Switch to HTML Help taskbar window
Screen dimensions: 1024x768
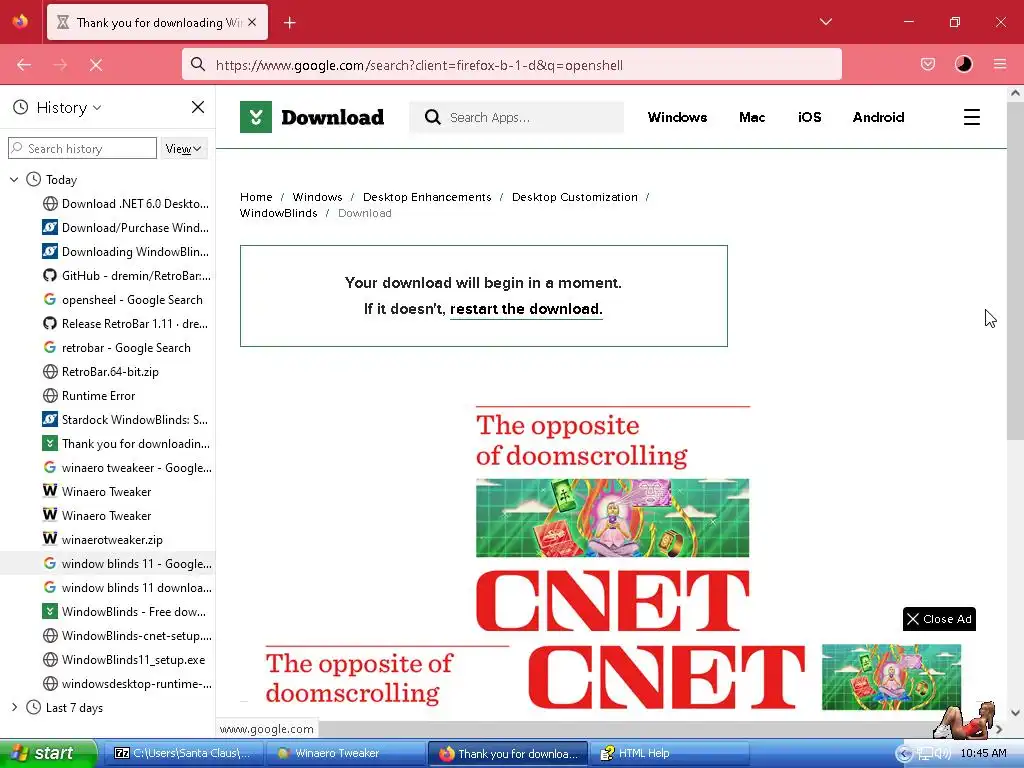pyautogui.click(x=670, y=754)
